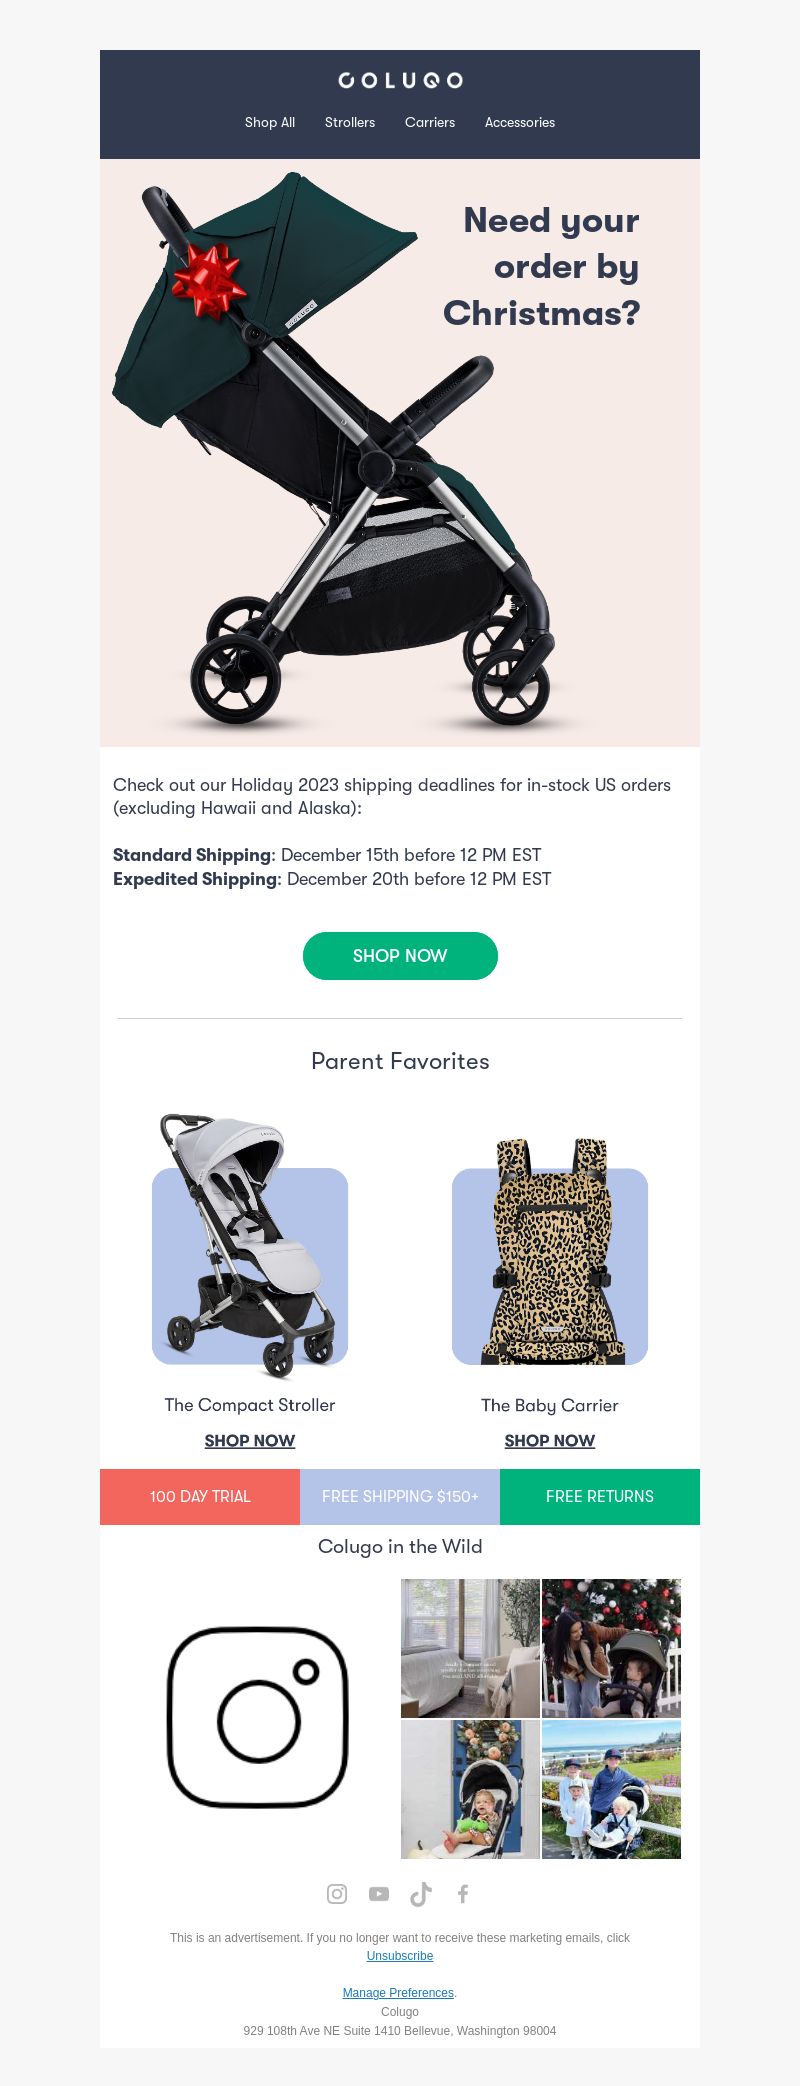Open the TikTok footer icon
The width and height of the screenshot is (800, 2086).
click(x=421, y=1894)
